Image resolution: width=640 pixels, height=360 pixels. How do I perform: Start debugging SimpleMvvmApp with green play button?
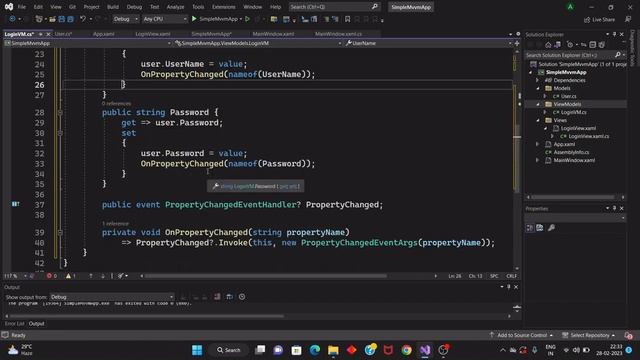194,19
